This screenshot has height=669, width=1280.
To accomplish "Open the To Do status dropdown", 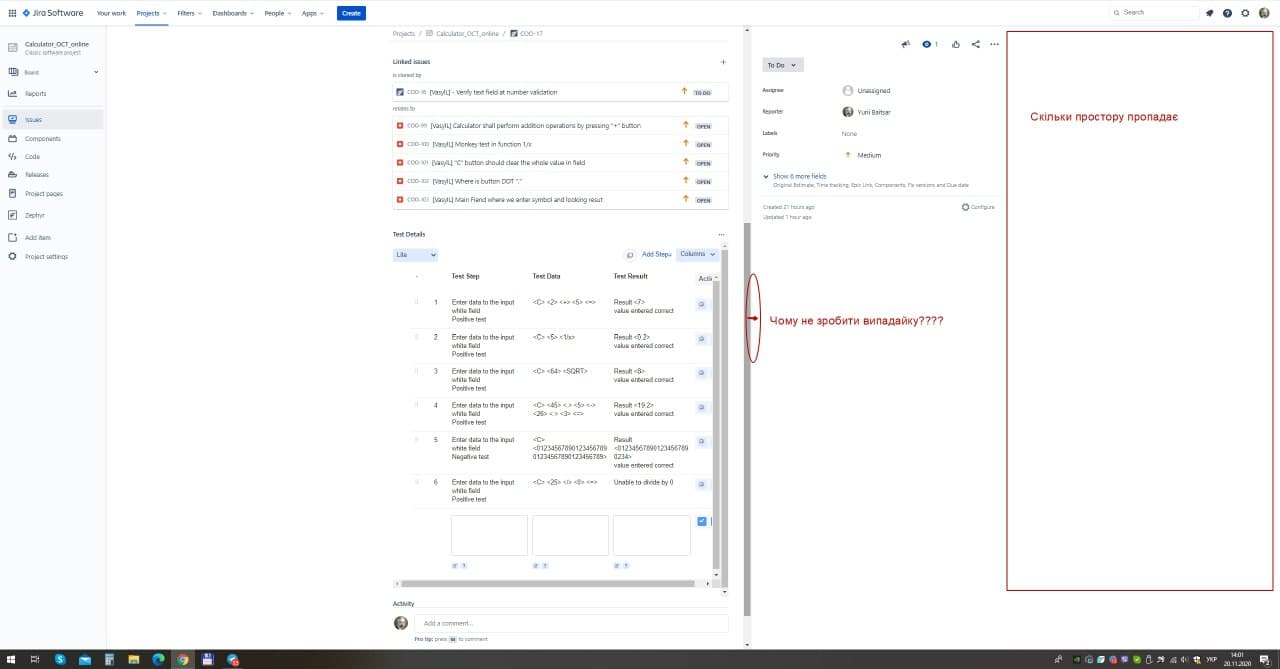I will pyautogui.click(x=782, y=65).
